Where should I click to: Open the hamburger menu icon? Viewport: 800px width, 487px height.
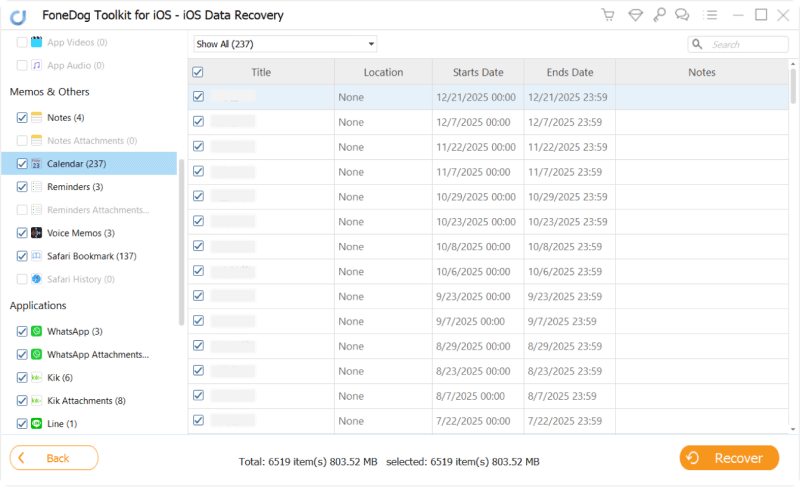click(x=710, y=15)
